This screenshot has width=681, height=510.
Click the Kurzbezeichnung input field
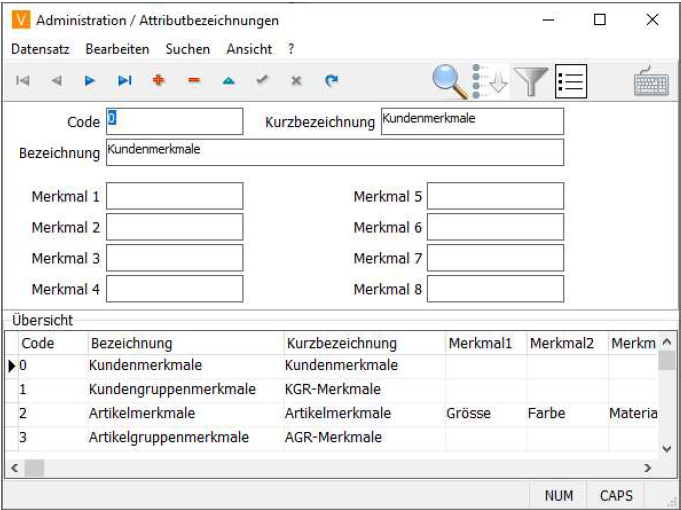tap(473, 121)
